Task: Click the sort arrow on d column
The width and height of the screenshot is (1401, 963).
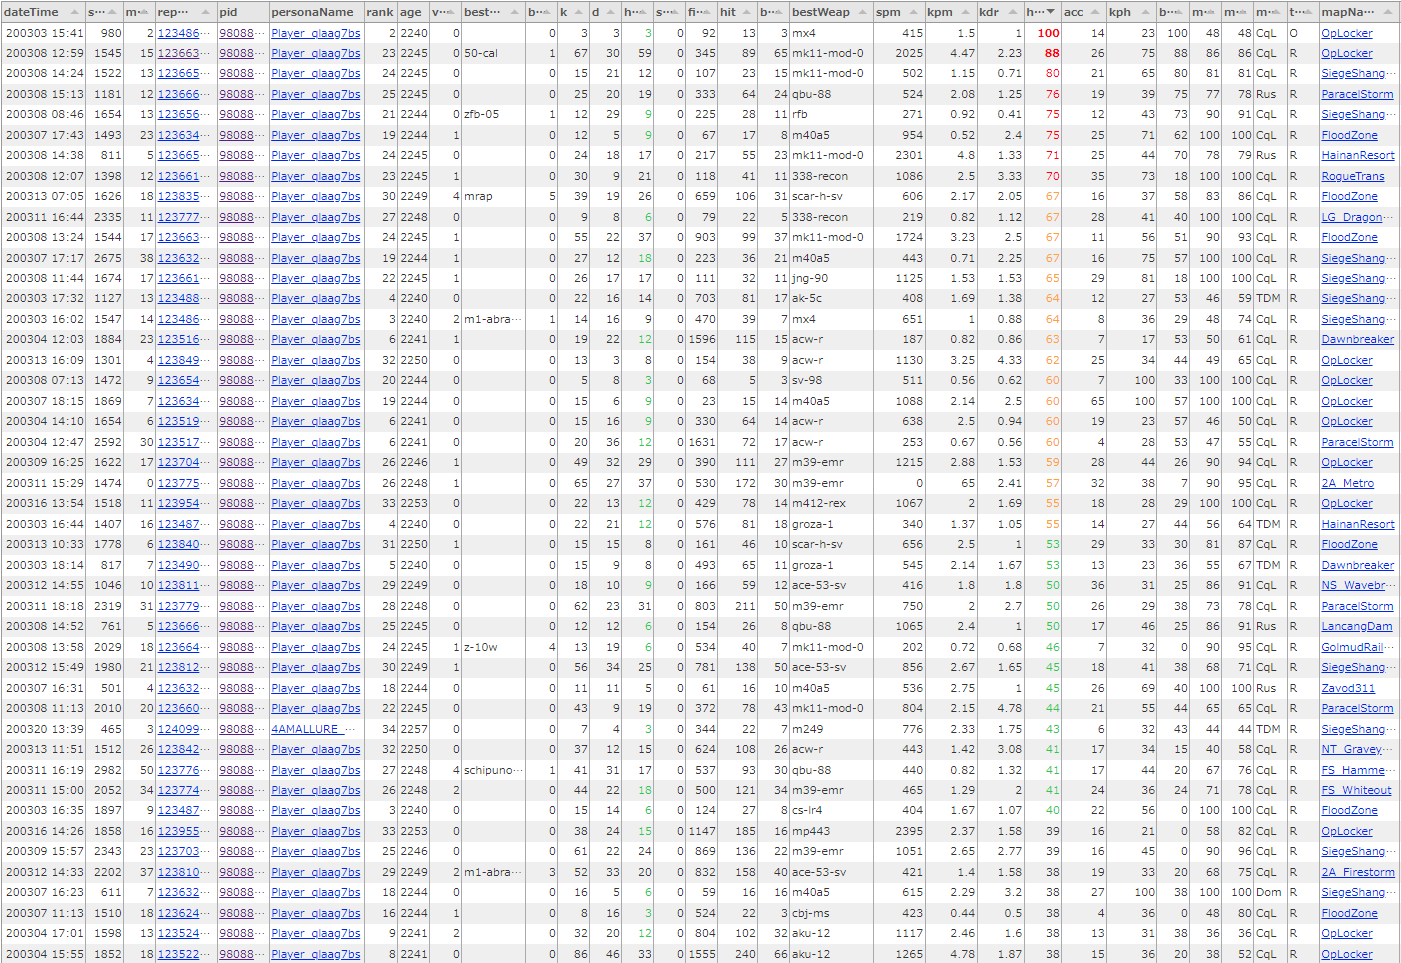Action: [x=612, y=12]
